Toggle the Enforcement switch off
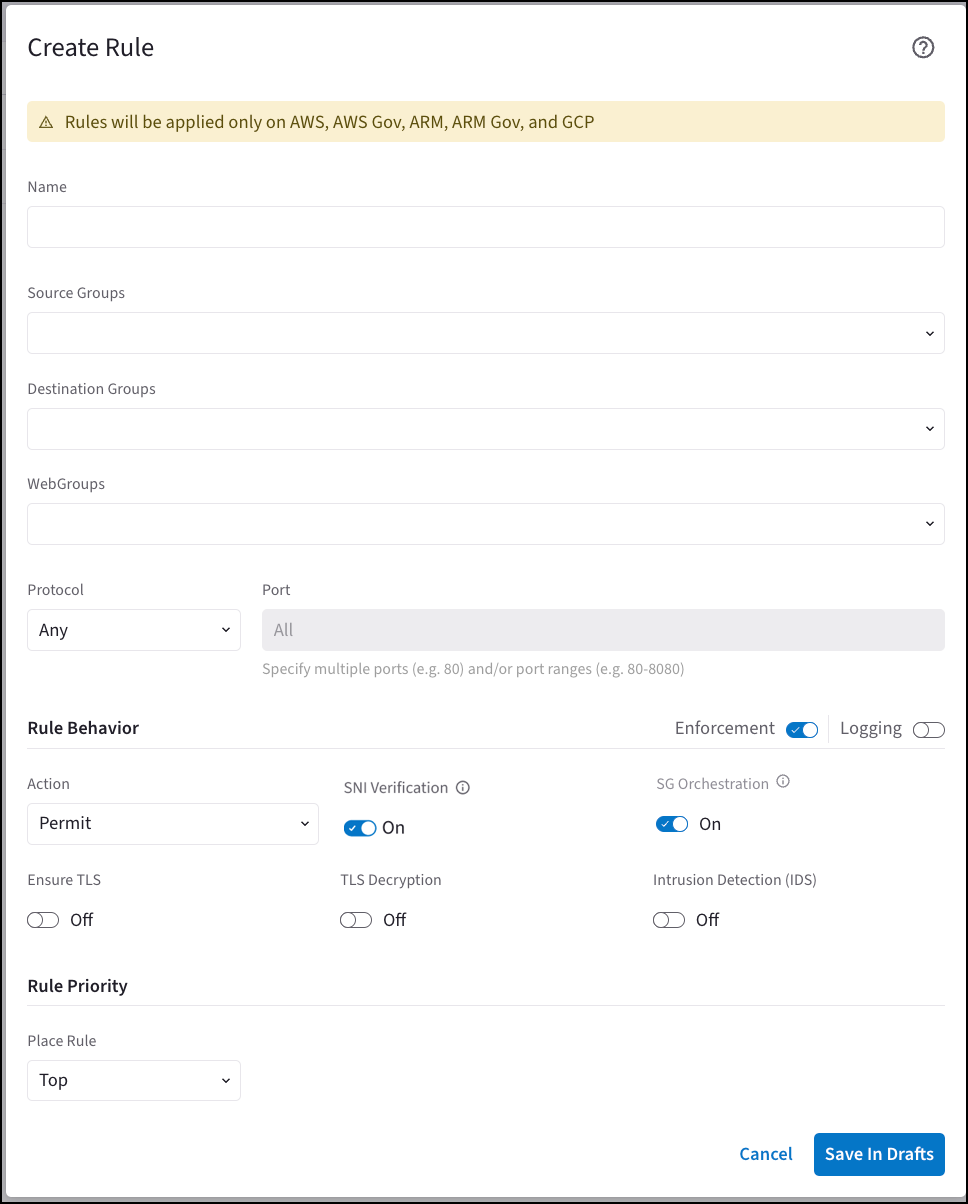Viewport: 968px width, 1204px height. pyautogui.click(x=802, y=730)
